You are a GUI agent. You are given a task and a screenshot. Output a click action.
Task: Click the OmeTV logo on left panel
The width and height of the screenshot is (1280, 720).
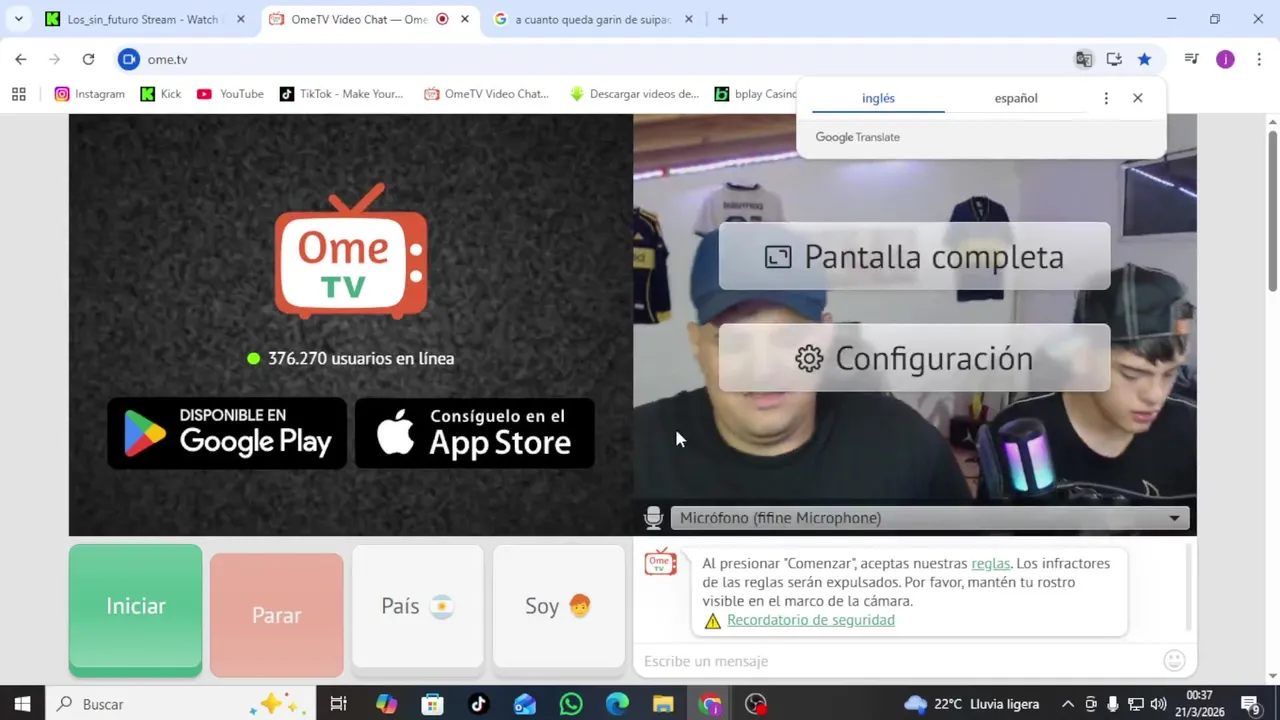coord(351,252)
